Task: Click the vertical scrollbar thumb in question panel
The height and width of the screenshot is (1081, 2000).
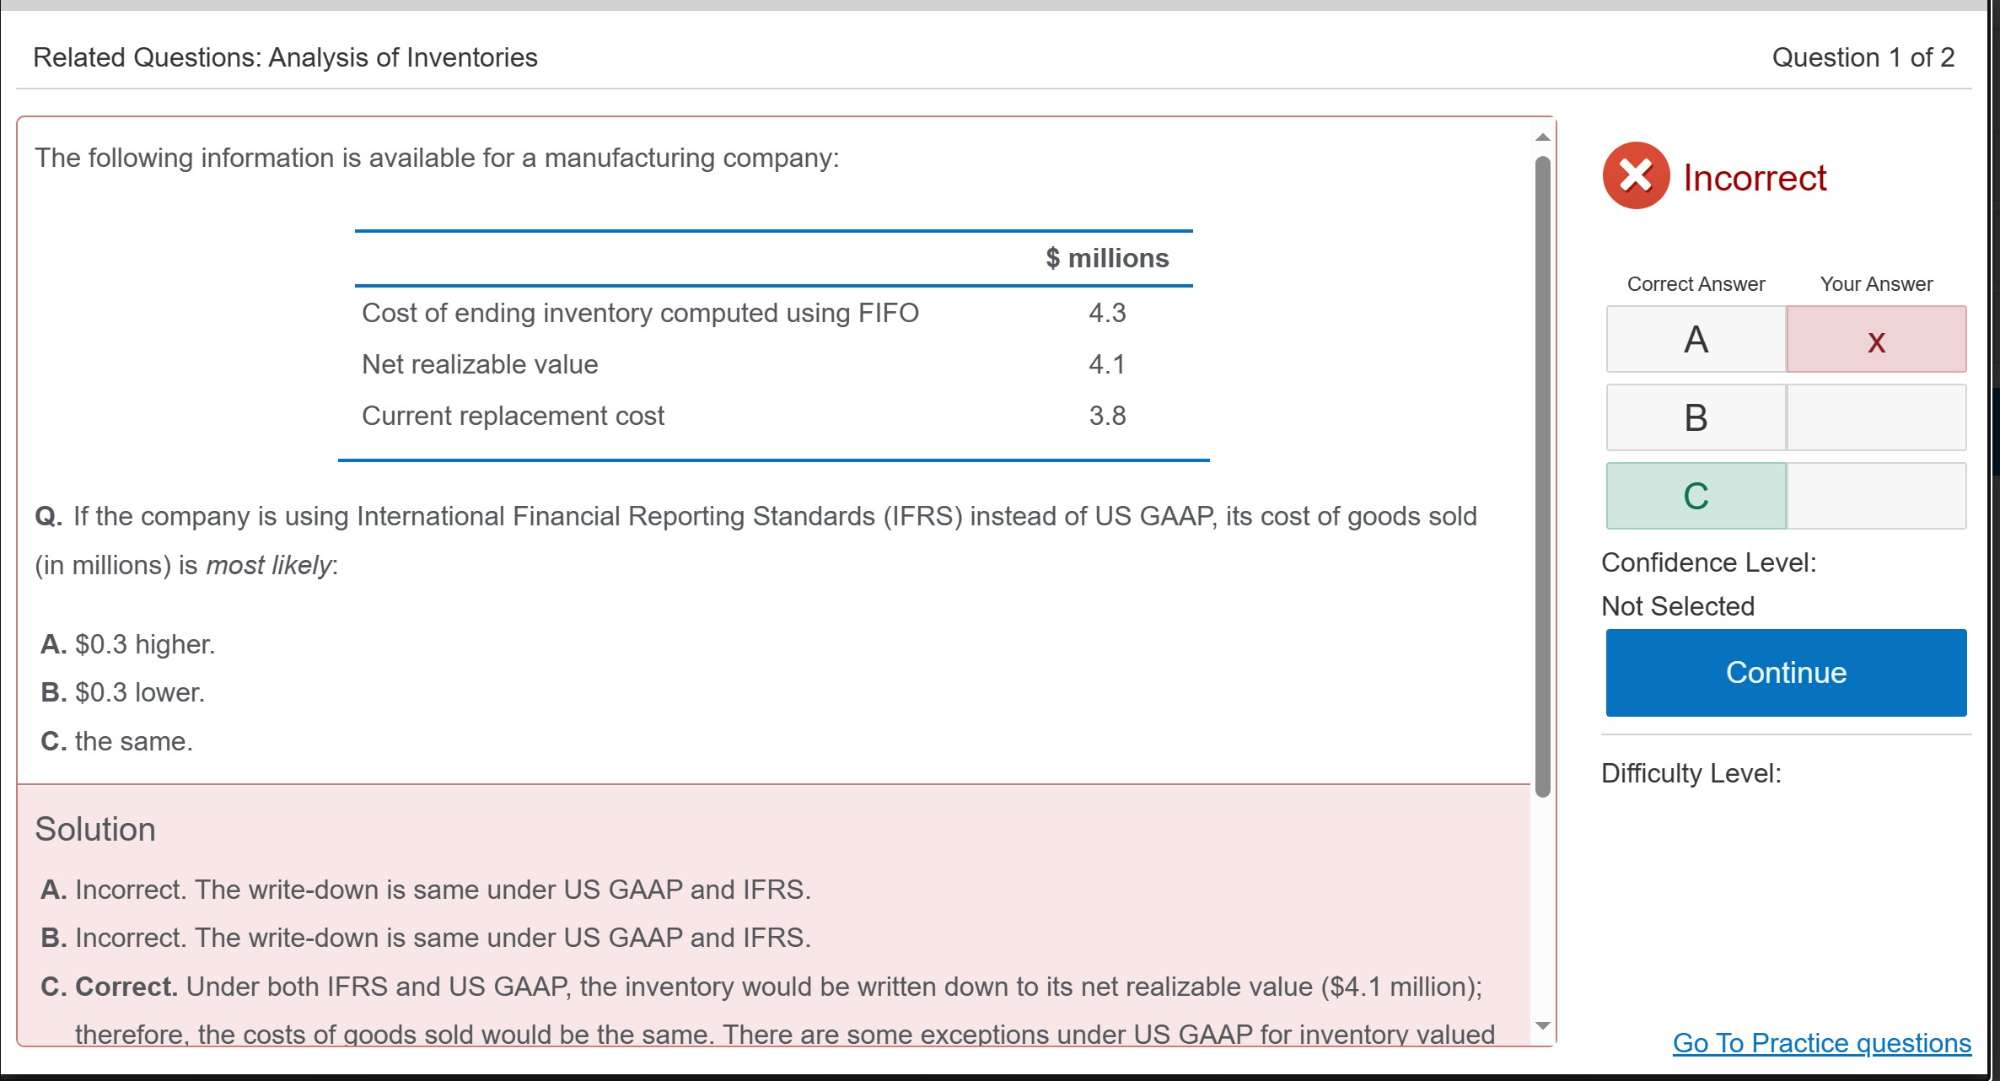Action: (x=1543, y=475)
